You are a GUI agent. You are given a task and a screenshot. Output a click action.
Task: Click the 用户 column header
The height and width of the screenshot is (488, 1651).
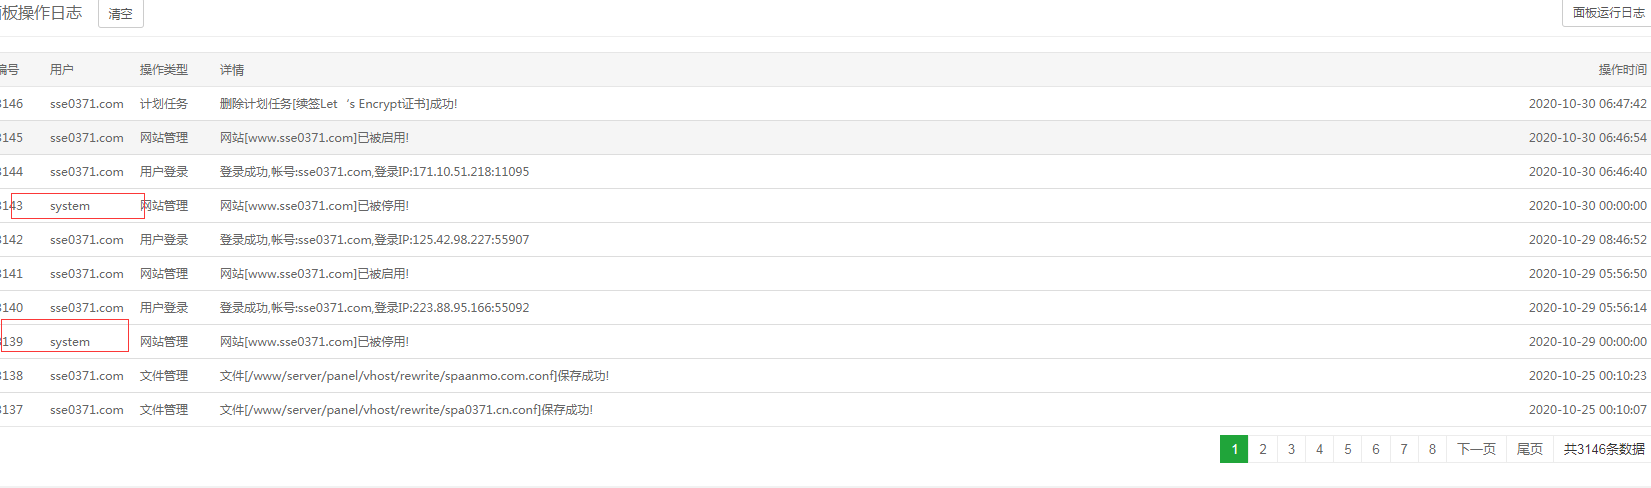(x=62, y=70)
